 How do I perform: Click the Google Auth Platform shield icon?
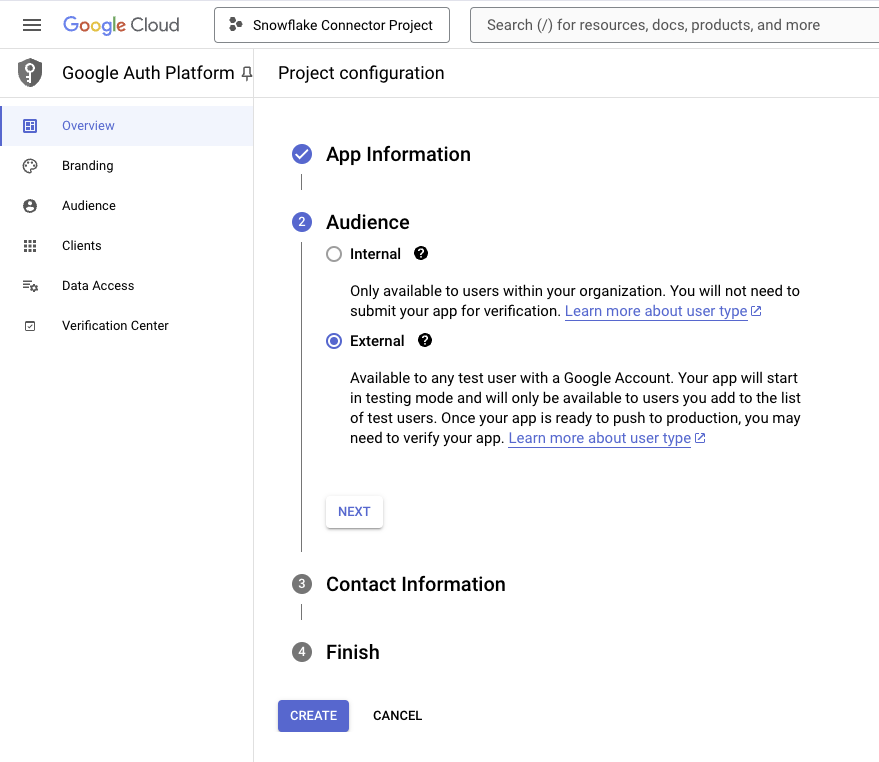tap(30, 73)
